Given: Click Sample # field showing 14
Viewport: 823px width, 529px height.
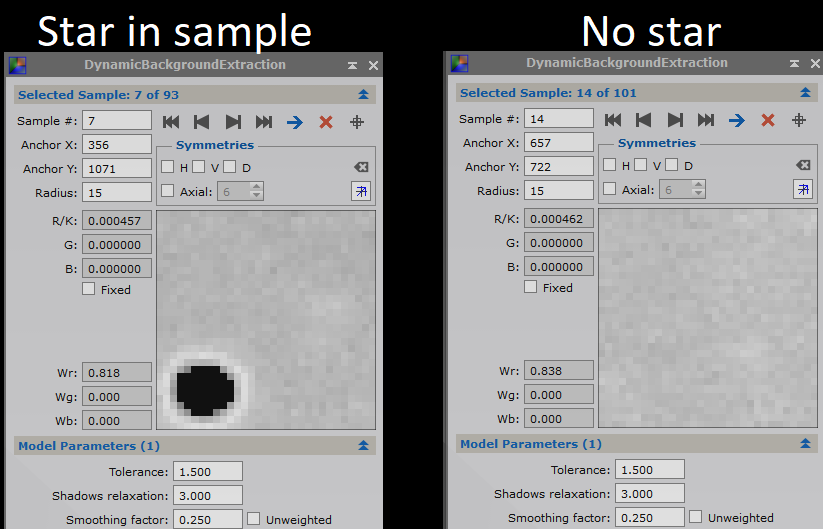Looking at the screenshot, I should coord(559,119).
